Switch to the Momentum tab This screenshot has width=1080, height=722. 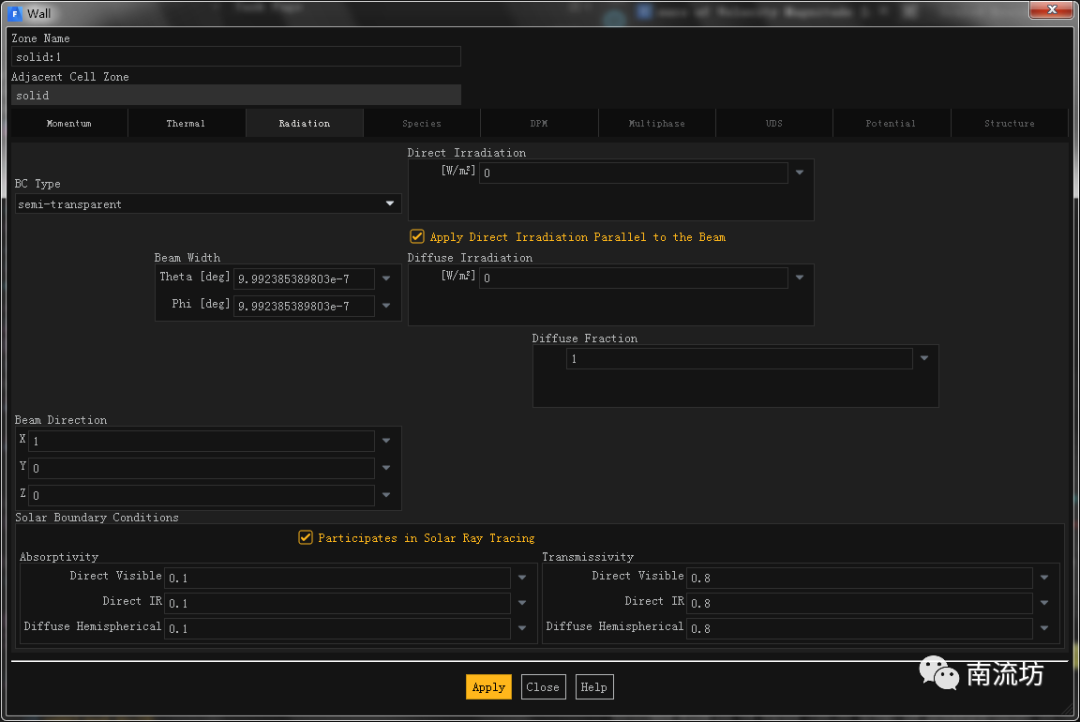(x=69, y=123)
